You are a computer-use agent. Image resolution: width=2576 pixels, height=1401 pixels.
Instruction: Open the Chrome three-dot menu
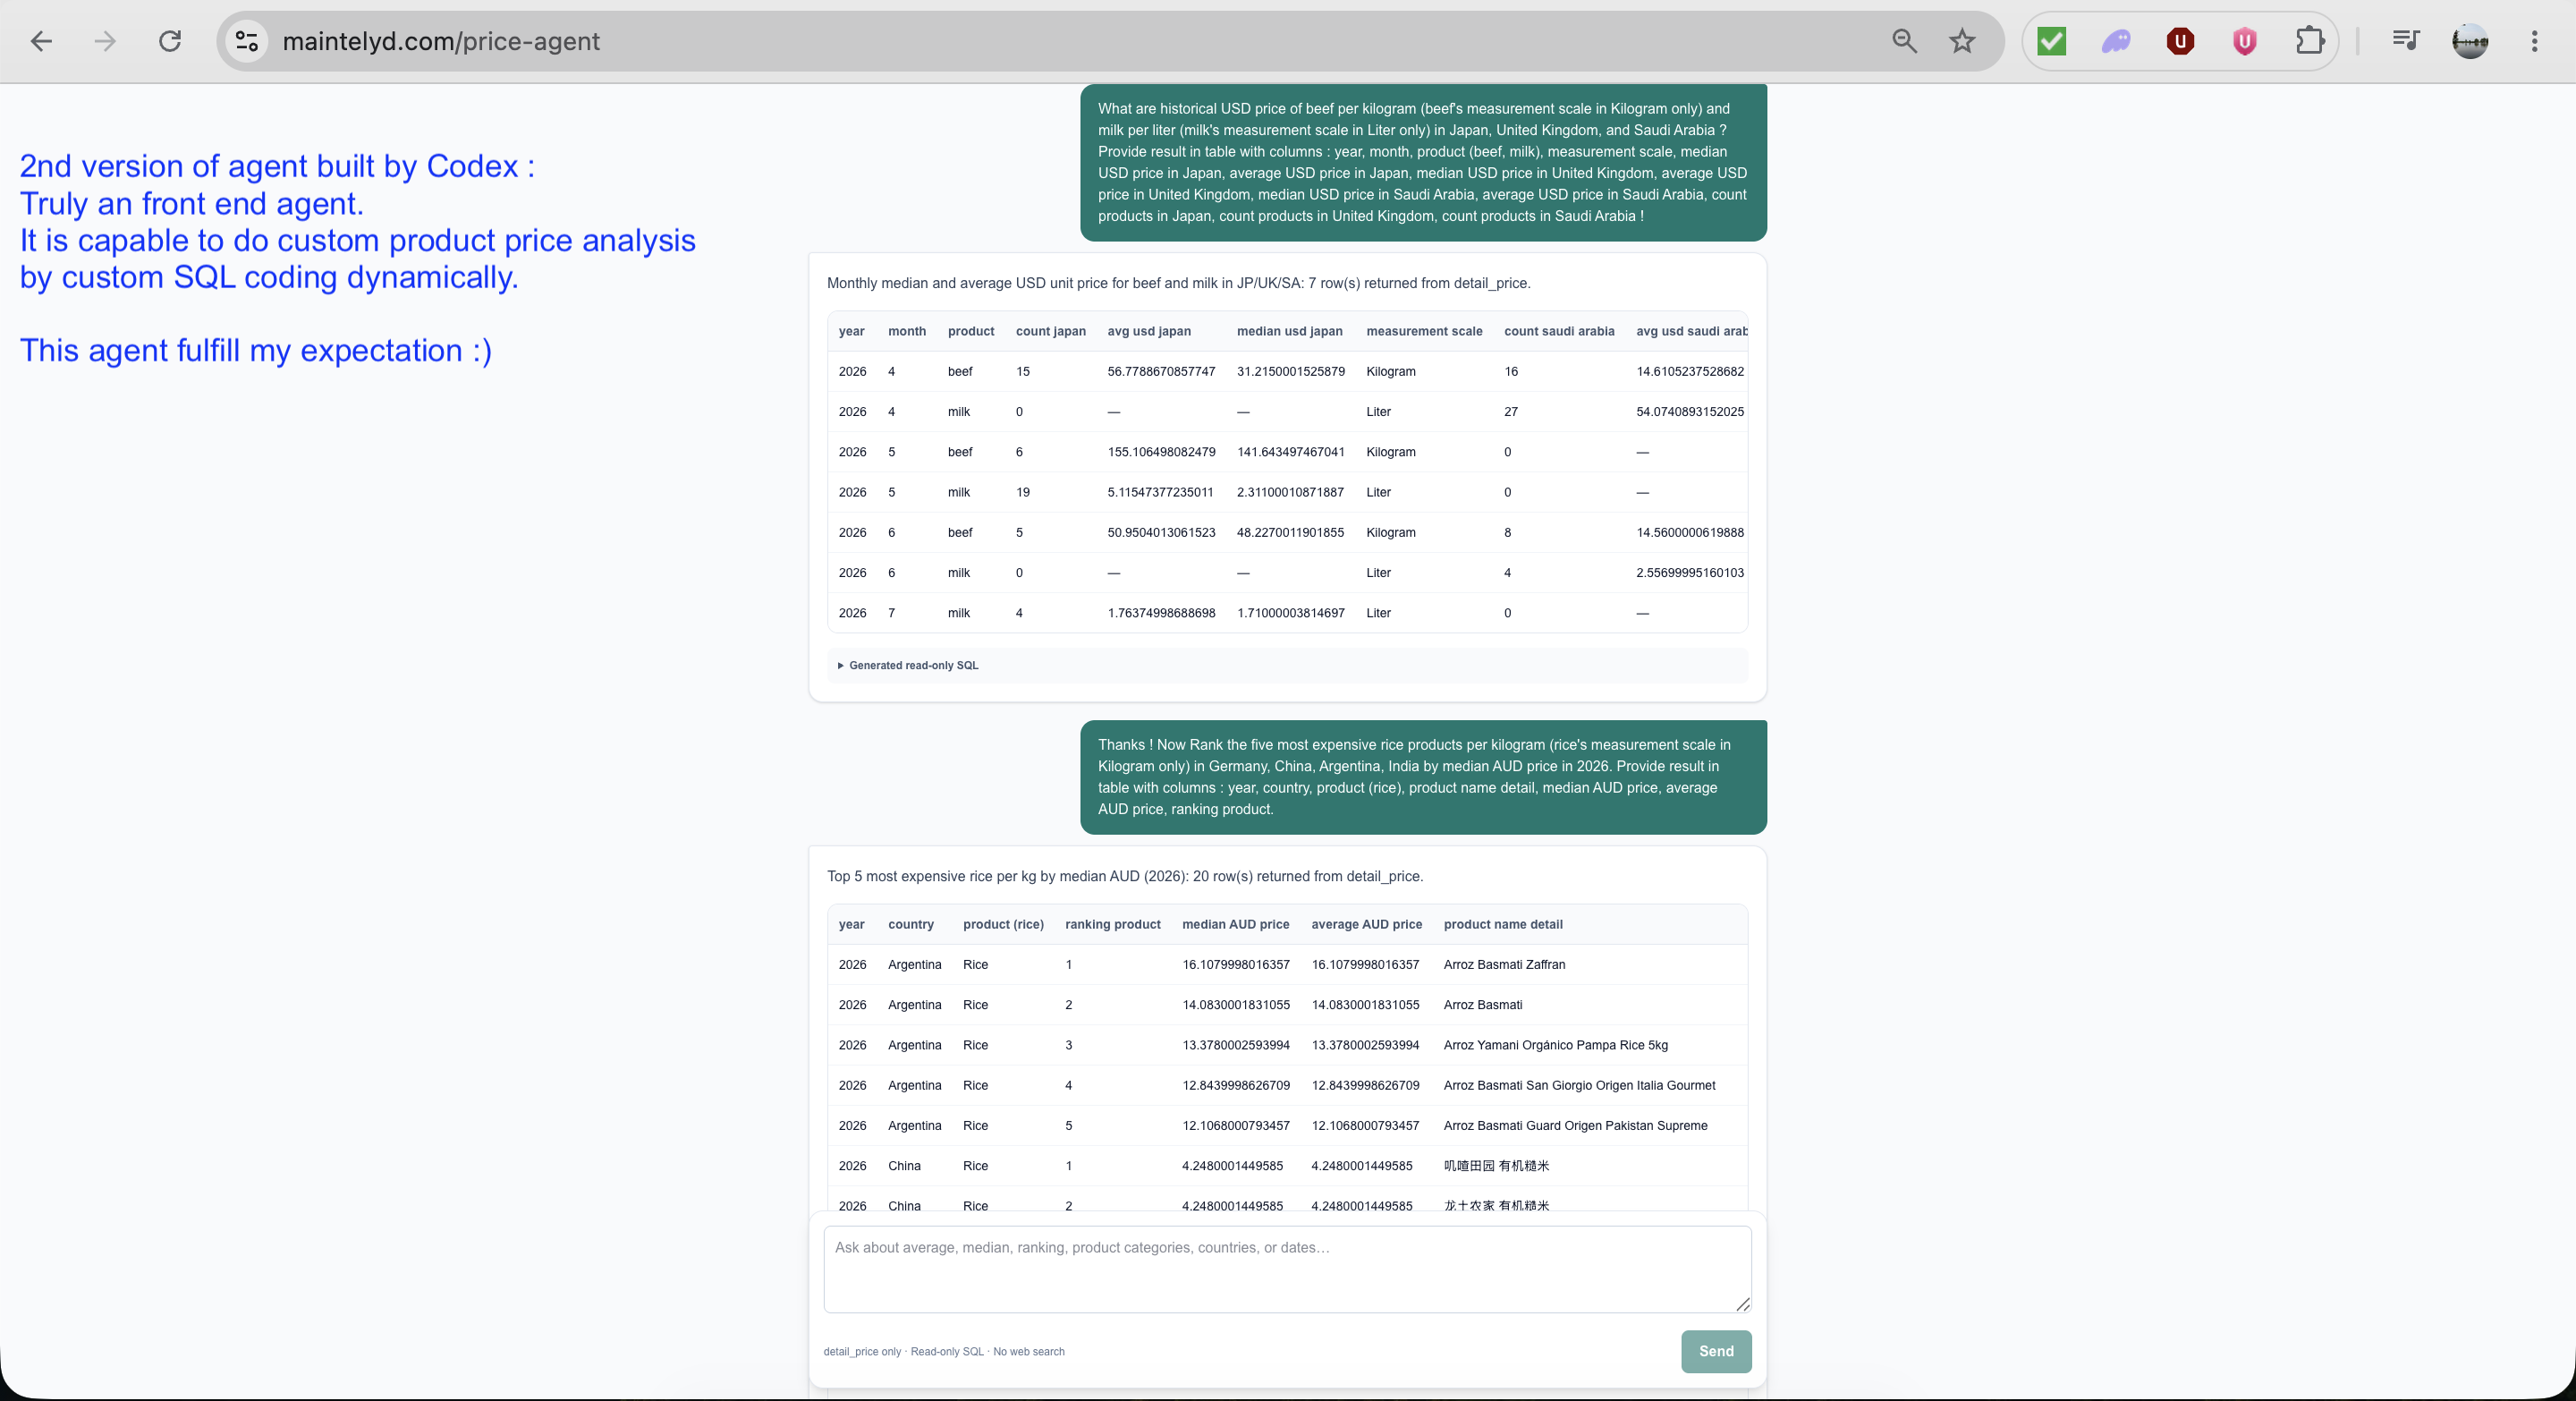coord(2534,41)
